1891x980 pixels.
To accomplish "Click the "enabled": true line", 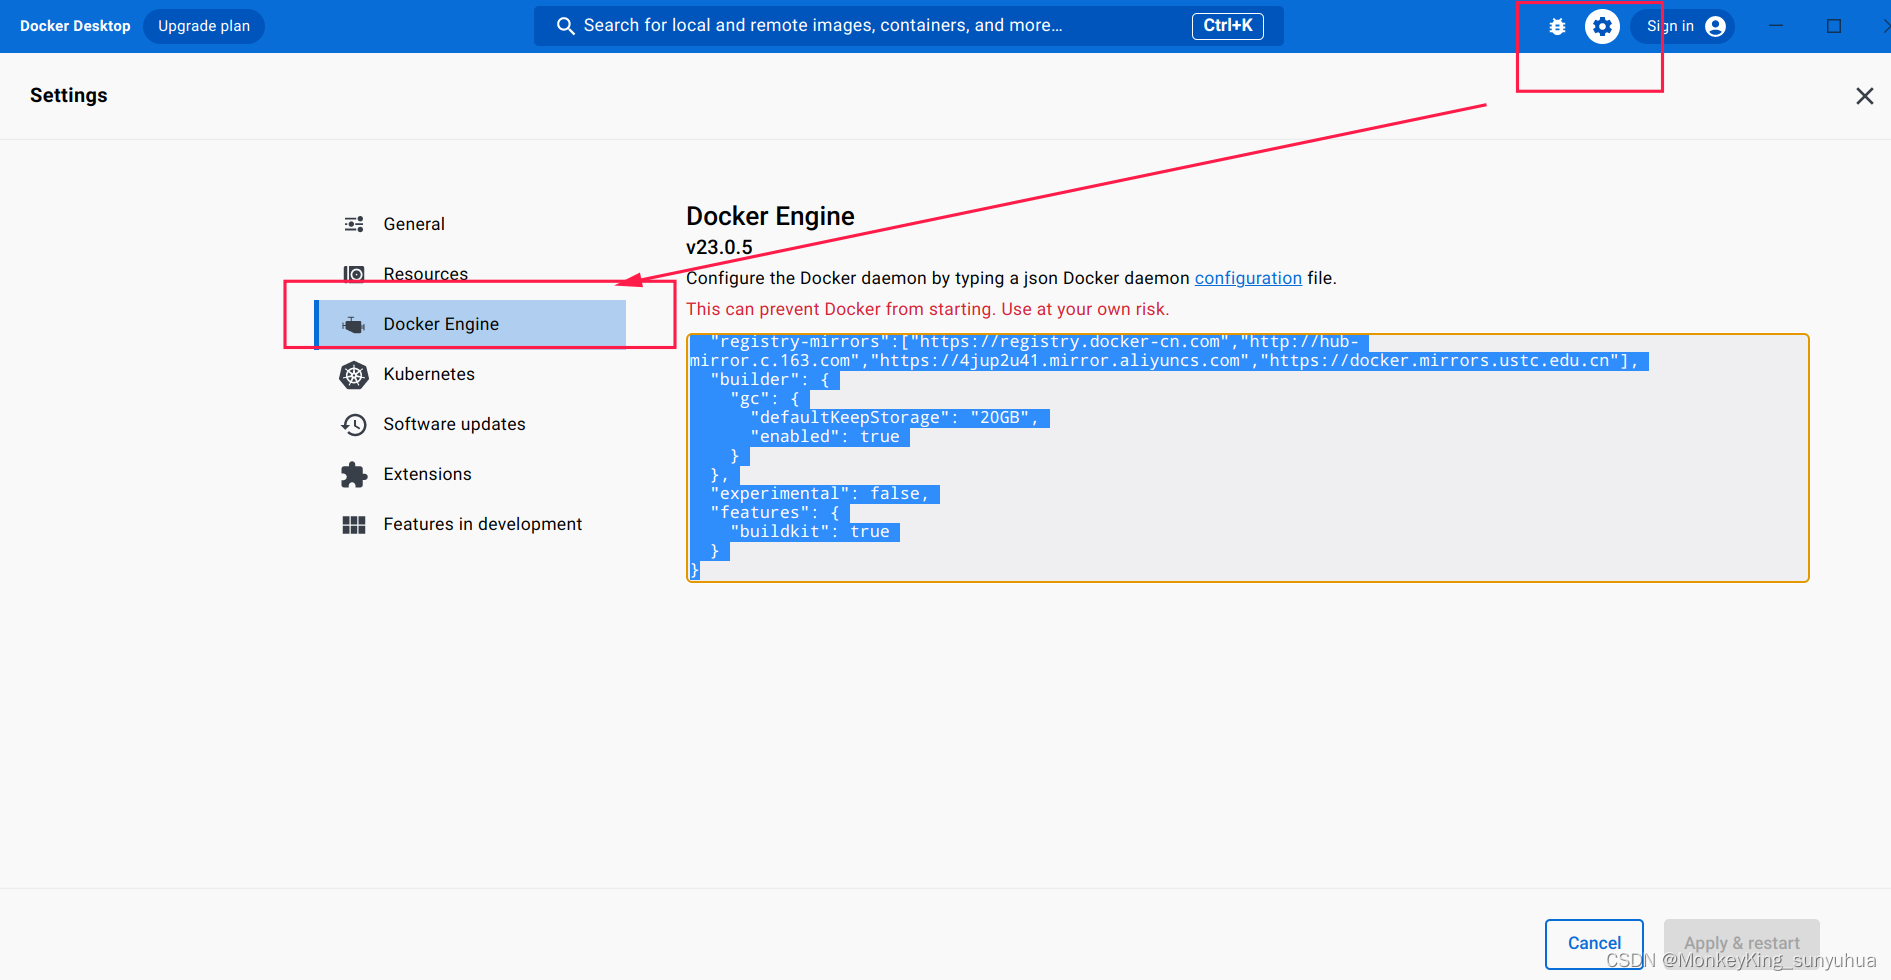I will click(824, 437).
